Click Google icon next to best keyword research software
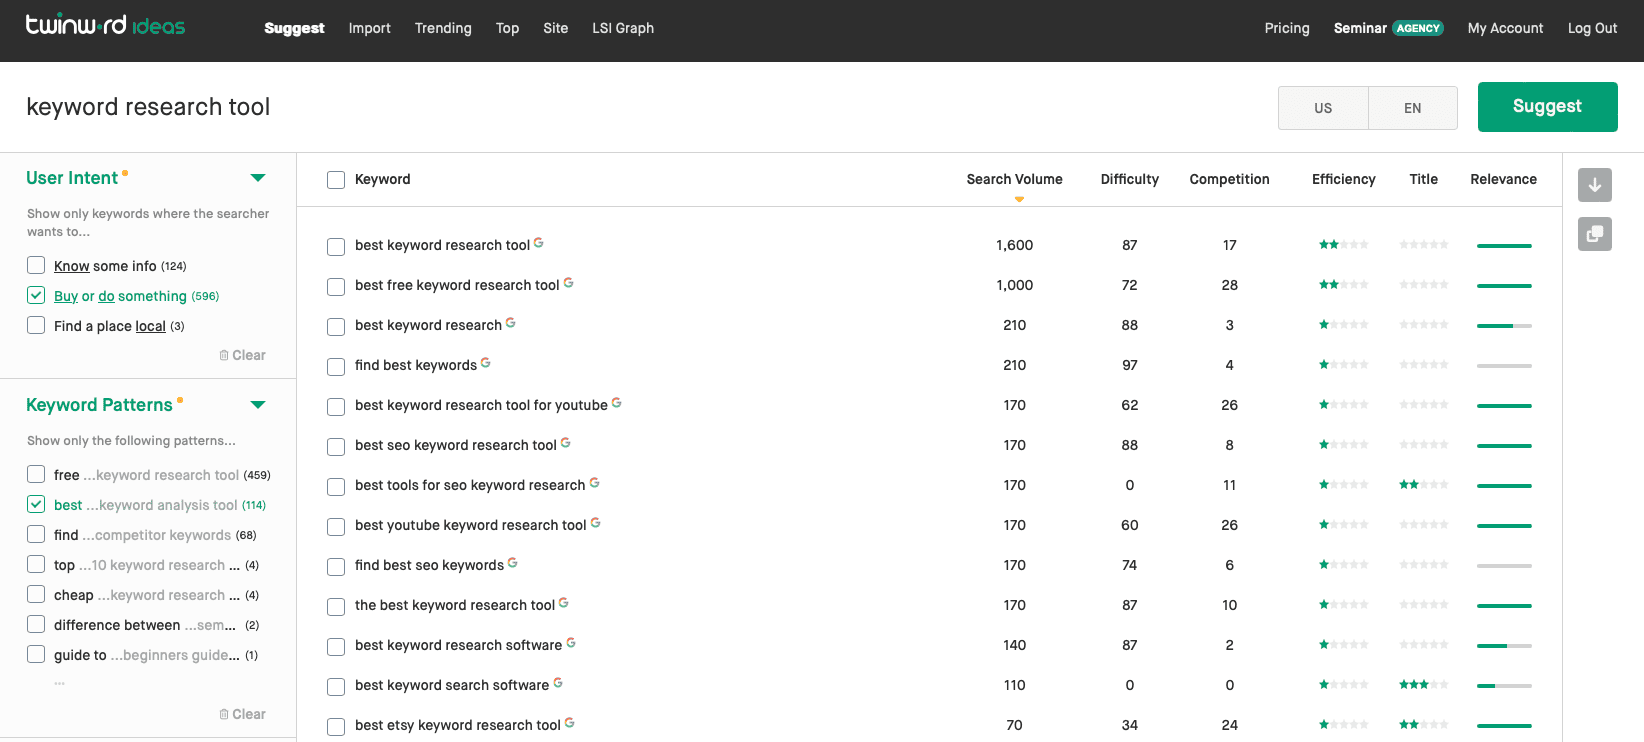 pos(571,642)
